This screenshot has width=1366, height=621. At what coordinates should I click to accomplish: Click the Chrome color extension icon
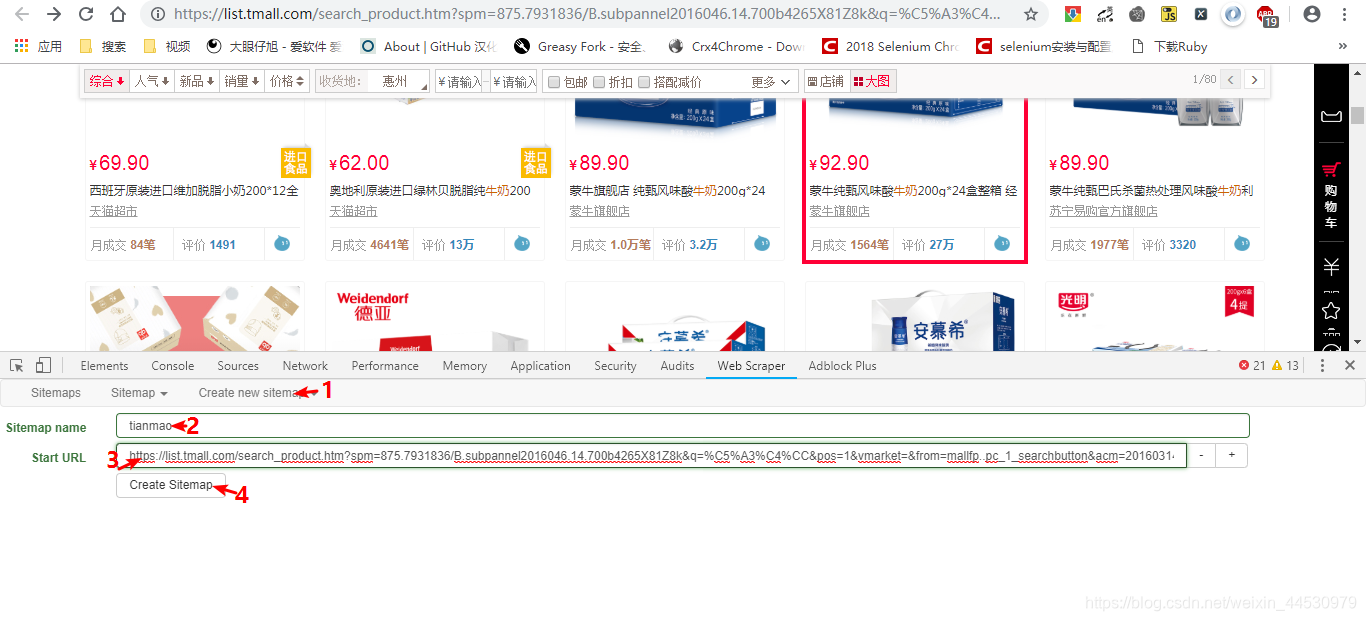(1072, 14)
